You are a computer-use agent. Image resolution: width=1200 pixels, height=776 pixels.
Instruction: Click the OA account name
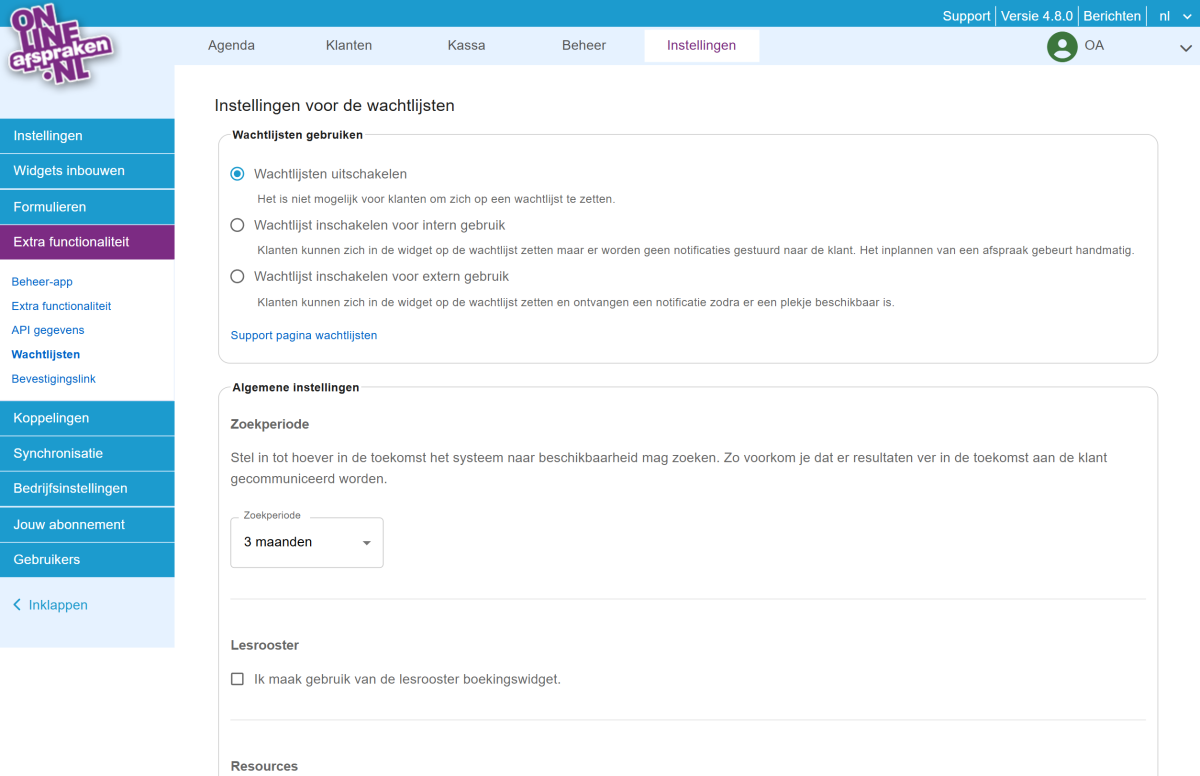tap(1094, 45)
